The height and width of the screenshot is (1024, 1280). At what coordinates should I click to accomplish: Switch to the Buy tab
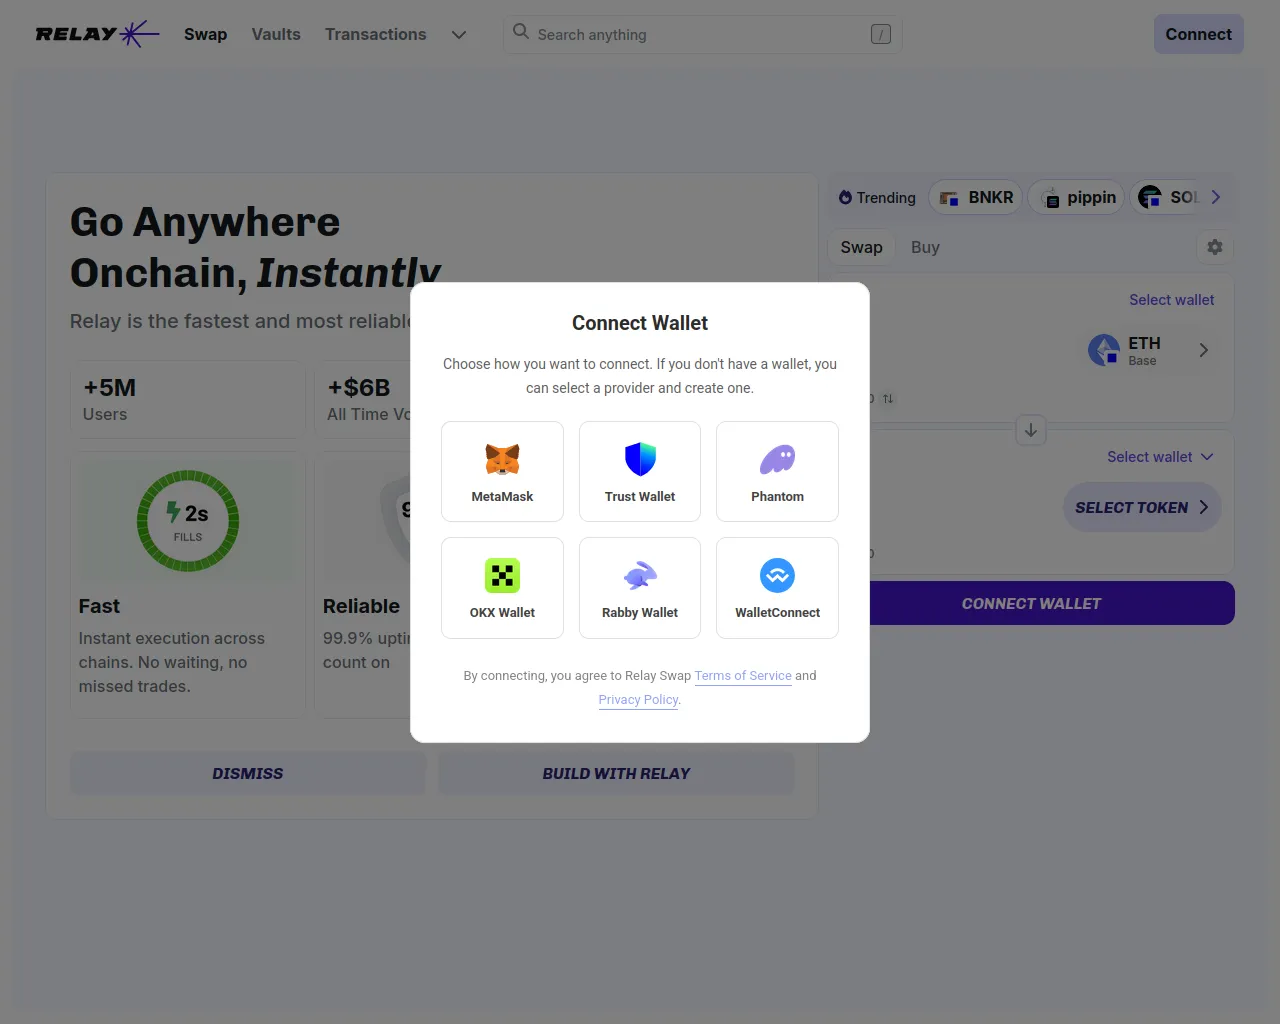[925, 247]
